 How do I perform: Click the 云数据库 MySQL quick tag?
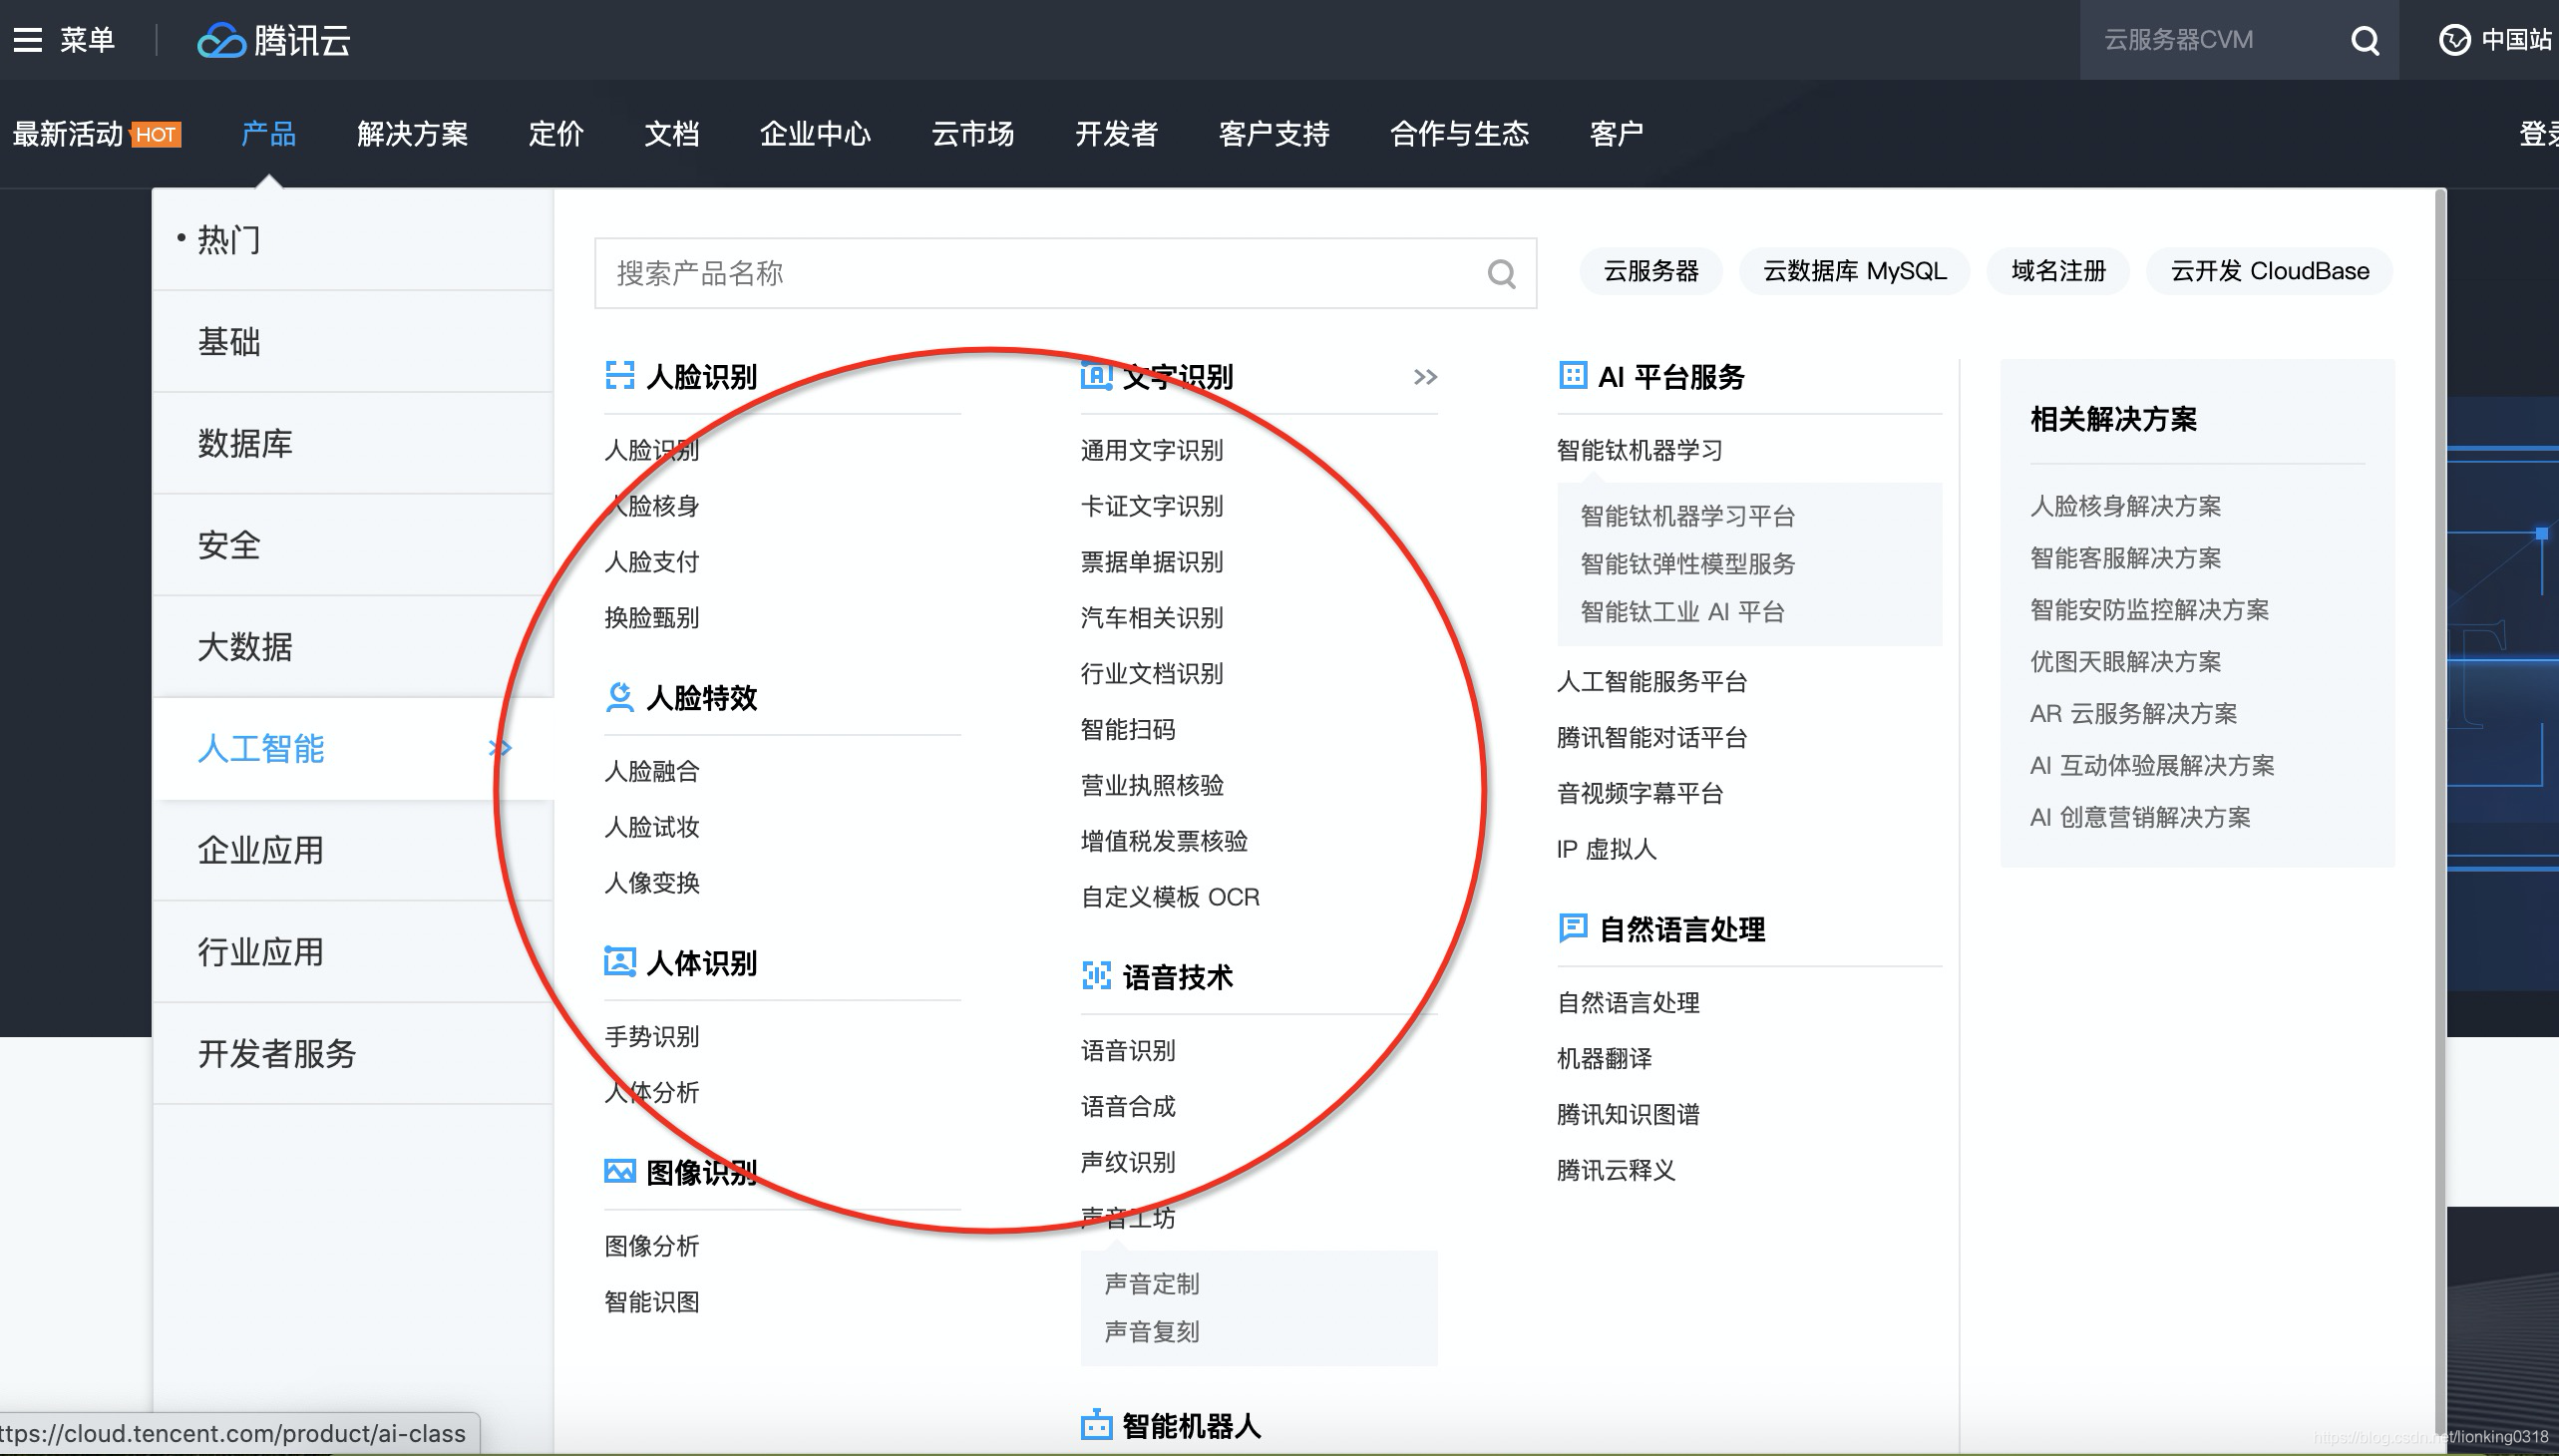pos(1854,271)
